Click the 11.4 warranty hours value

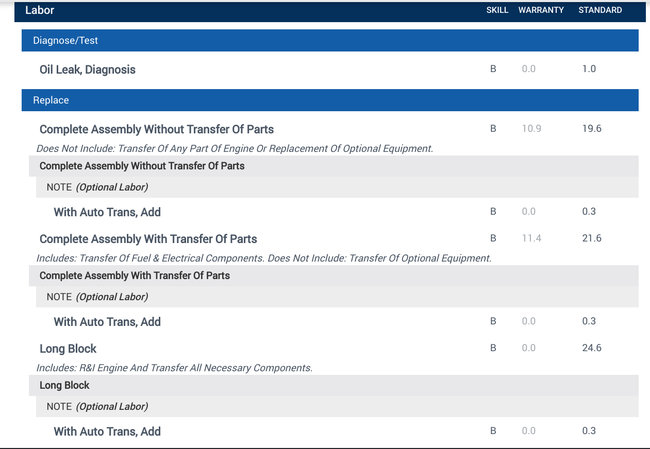point(531,238)
